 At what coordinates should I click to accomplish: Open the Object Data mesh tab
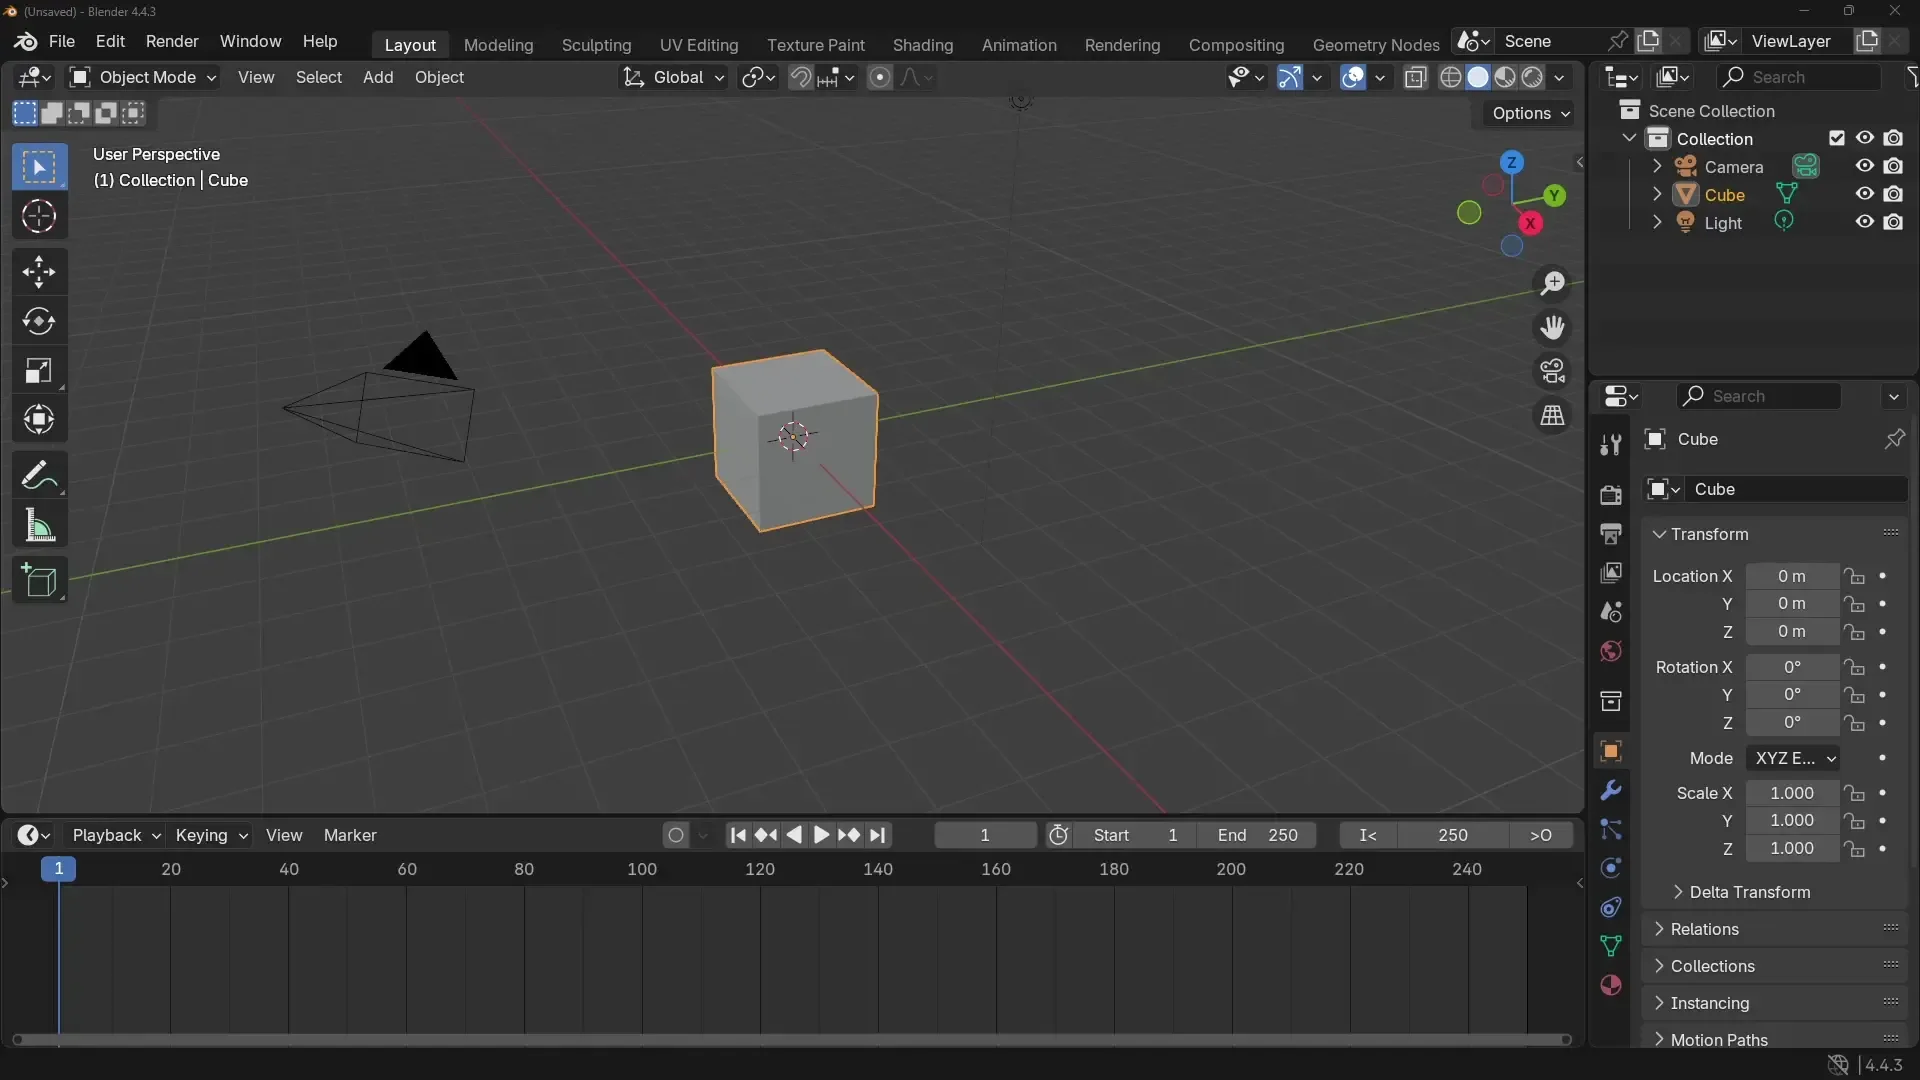(1610, 946)
